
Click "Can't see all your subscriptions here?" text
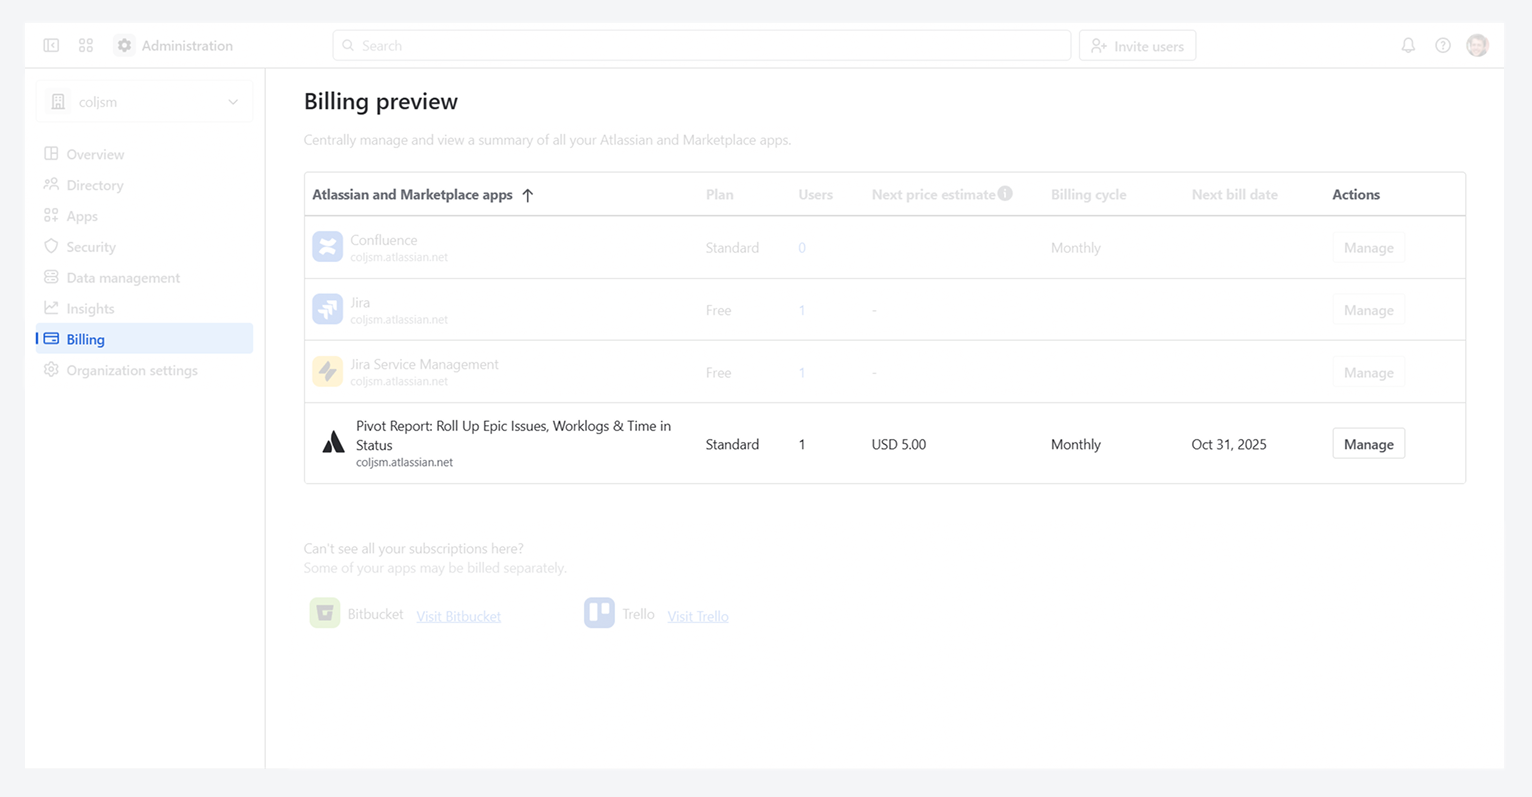tap(413, 548)
